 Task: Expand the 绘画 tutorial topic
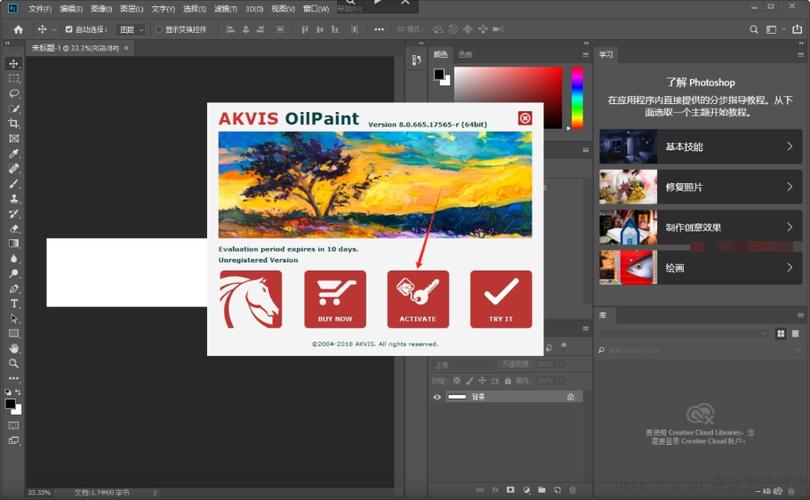(x=700, y=268)
